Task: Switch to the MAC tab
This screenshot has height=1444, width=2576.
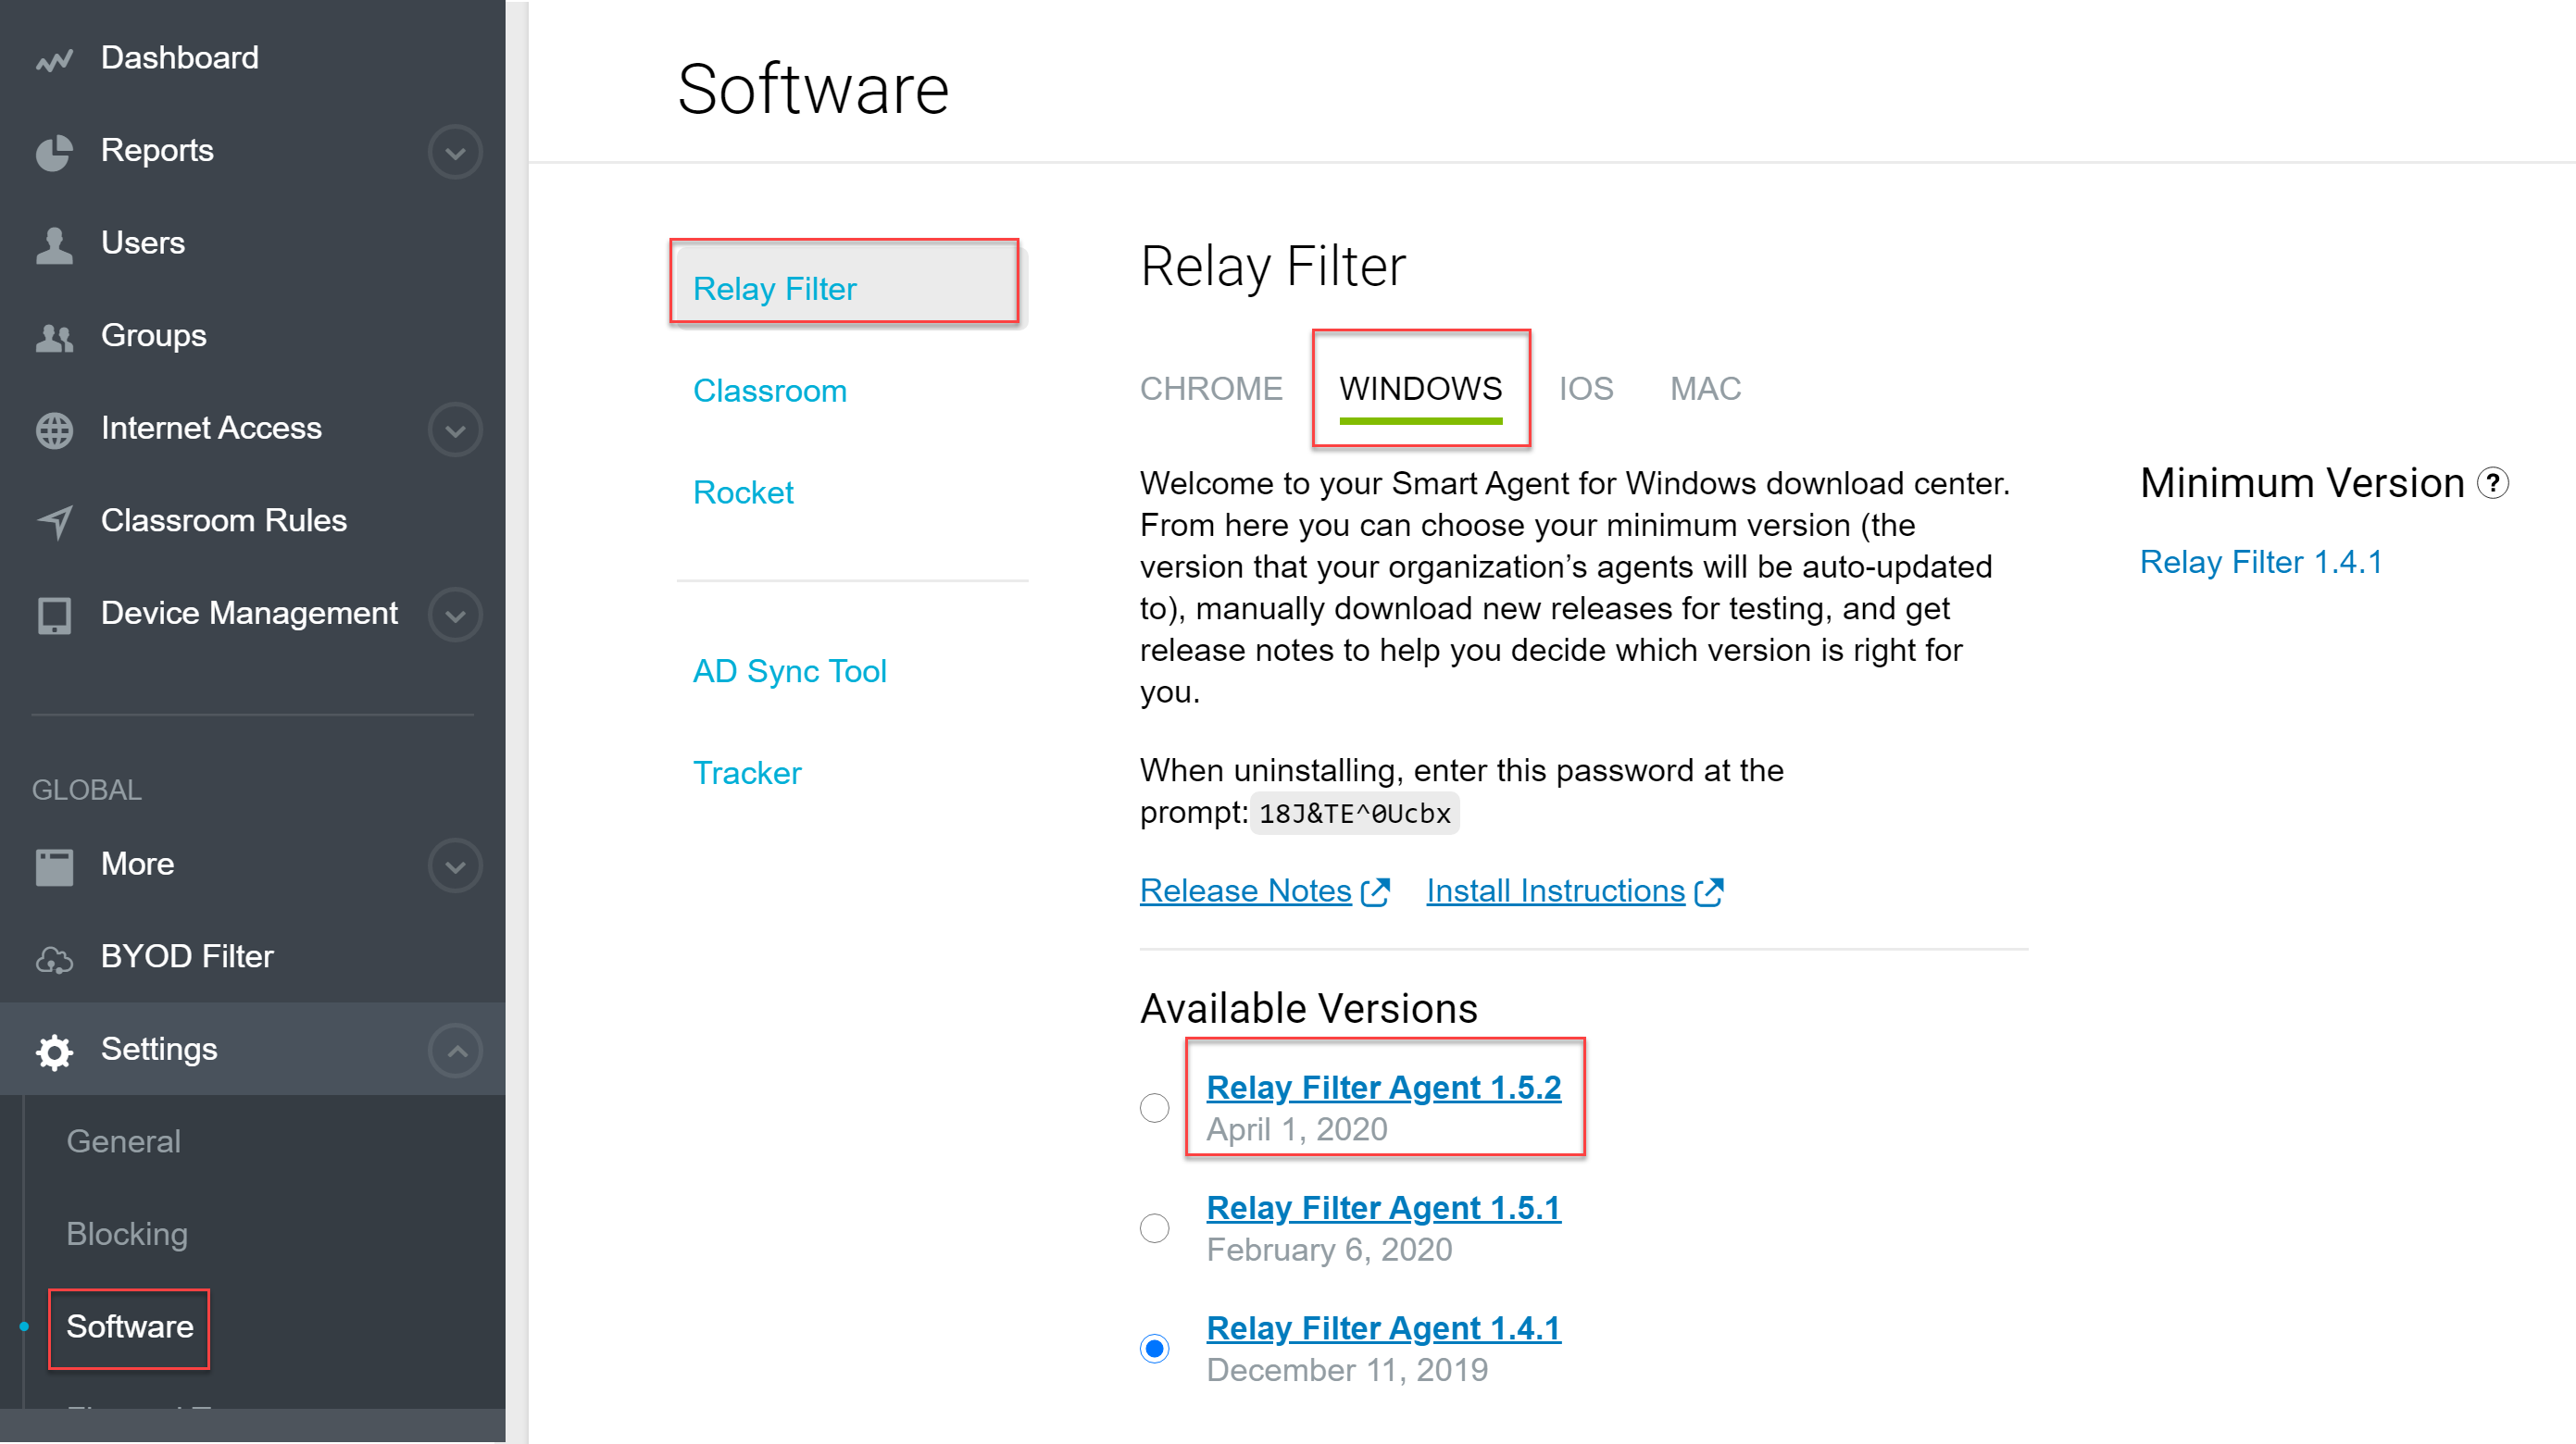Action: coord(1705,389)
